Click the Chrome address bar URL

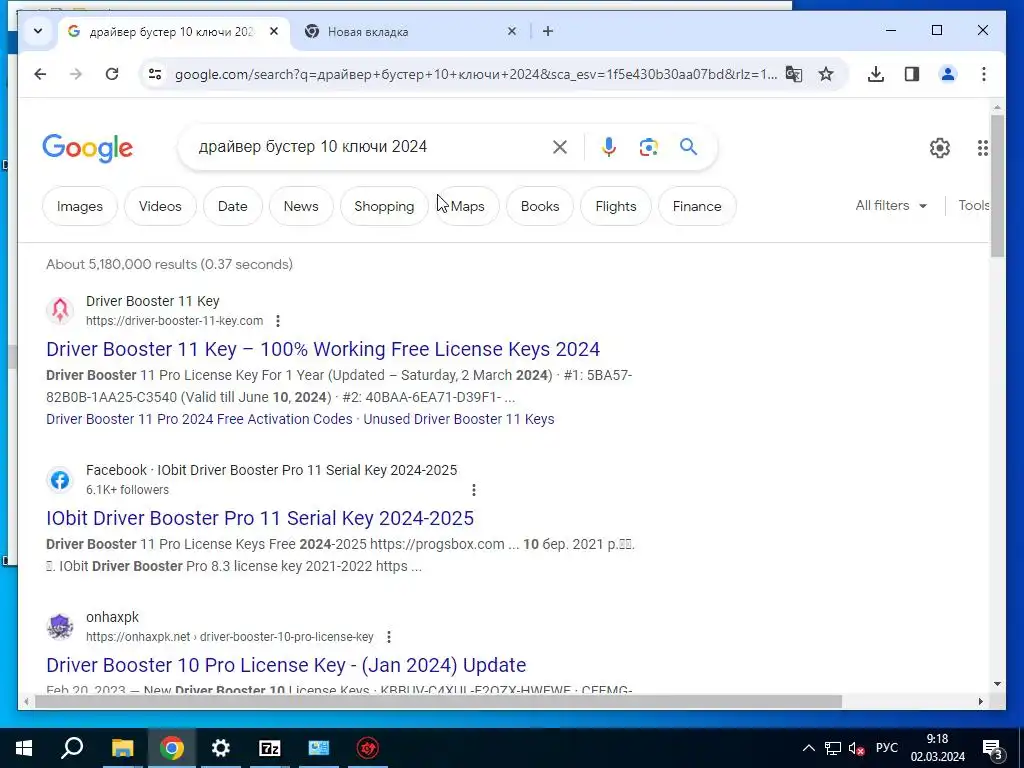475,74
